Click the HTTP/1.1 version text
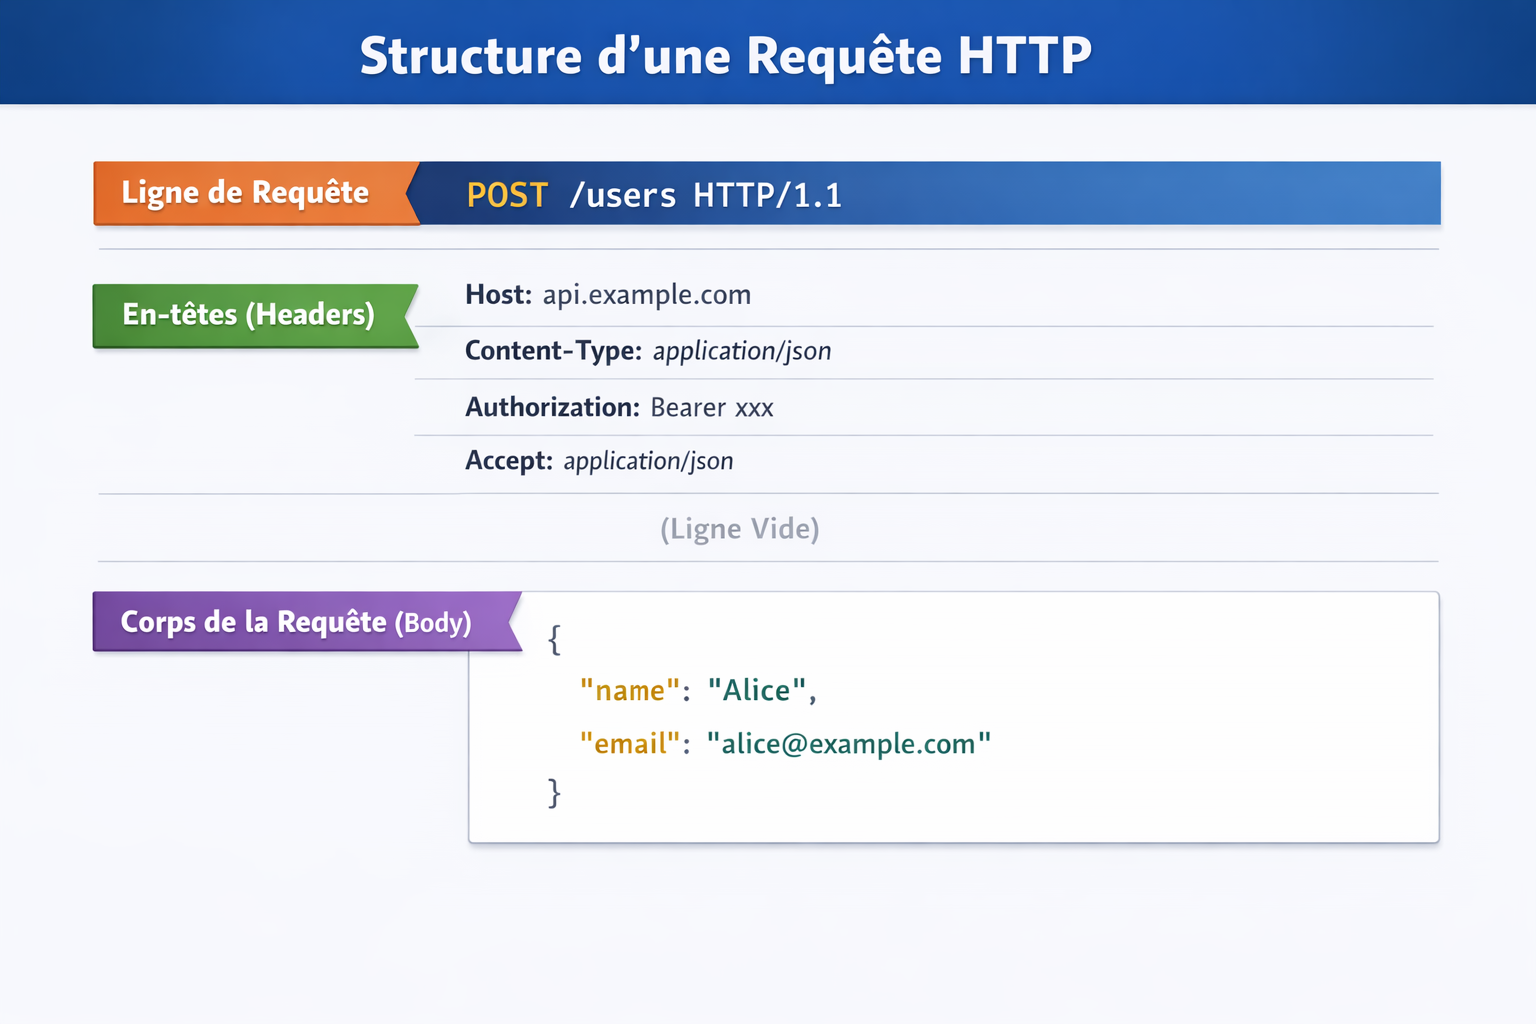 pyautogui.click(x=768, y=196)
